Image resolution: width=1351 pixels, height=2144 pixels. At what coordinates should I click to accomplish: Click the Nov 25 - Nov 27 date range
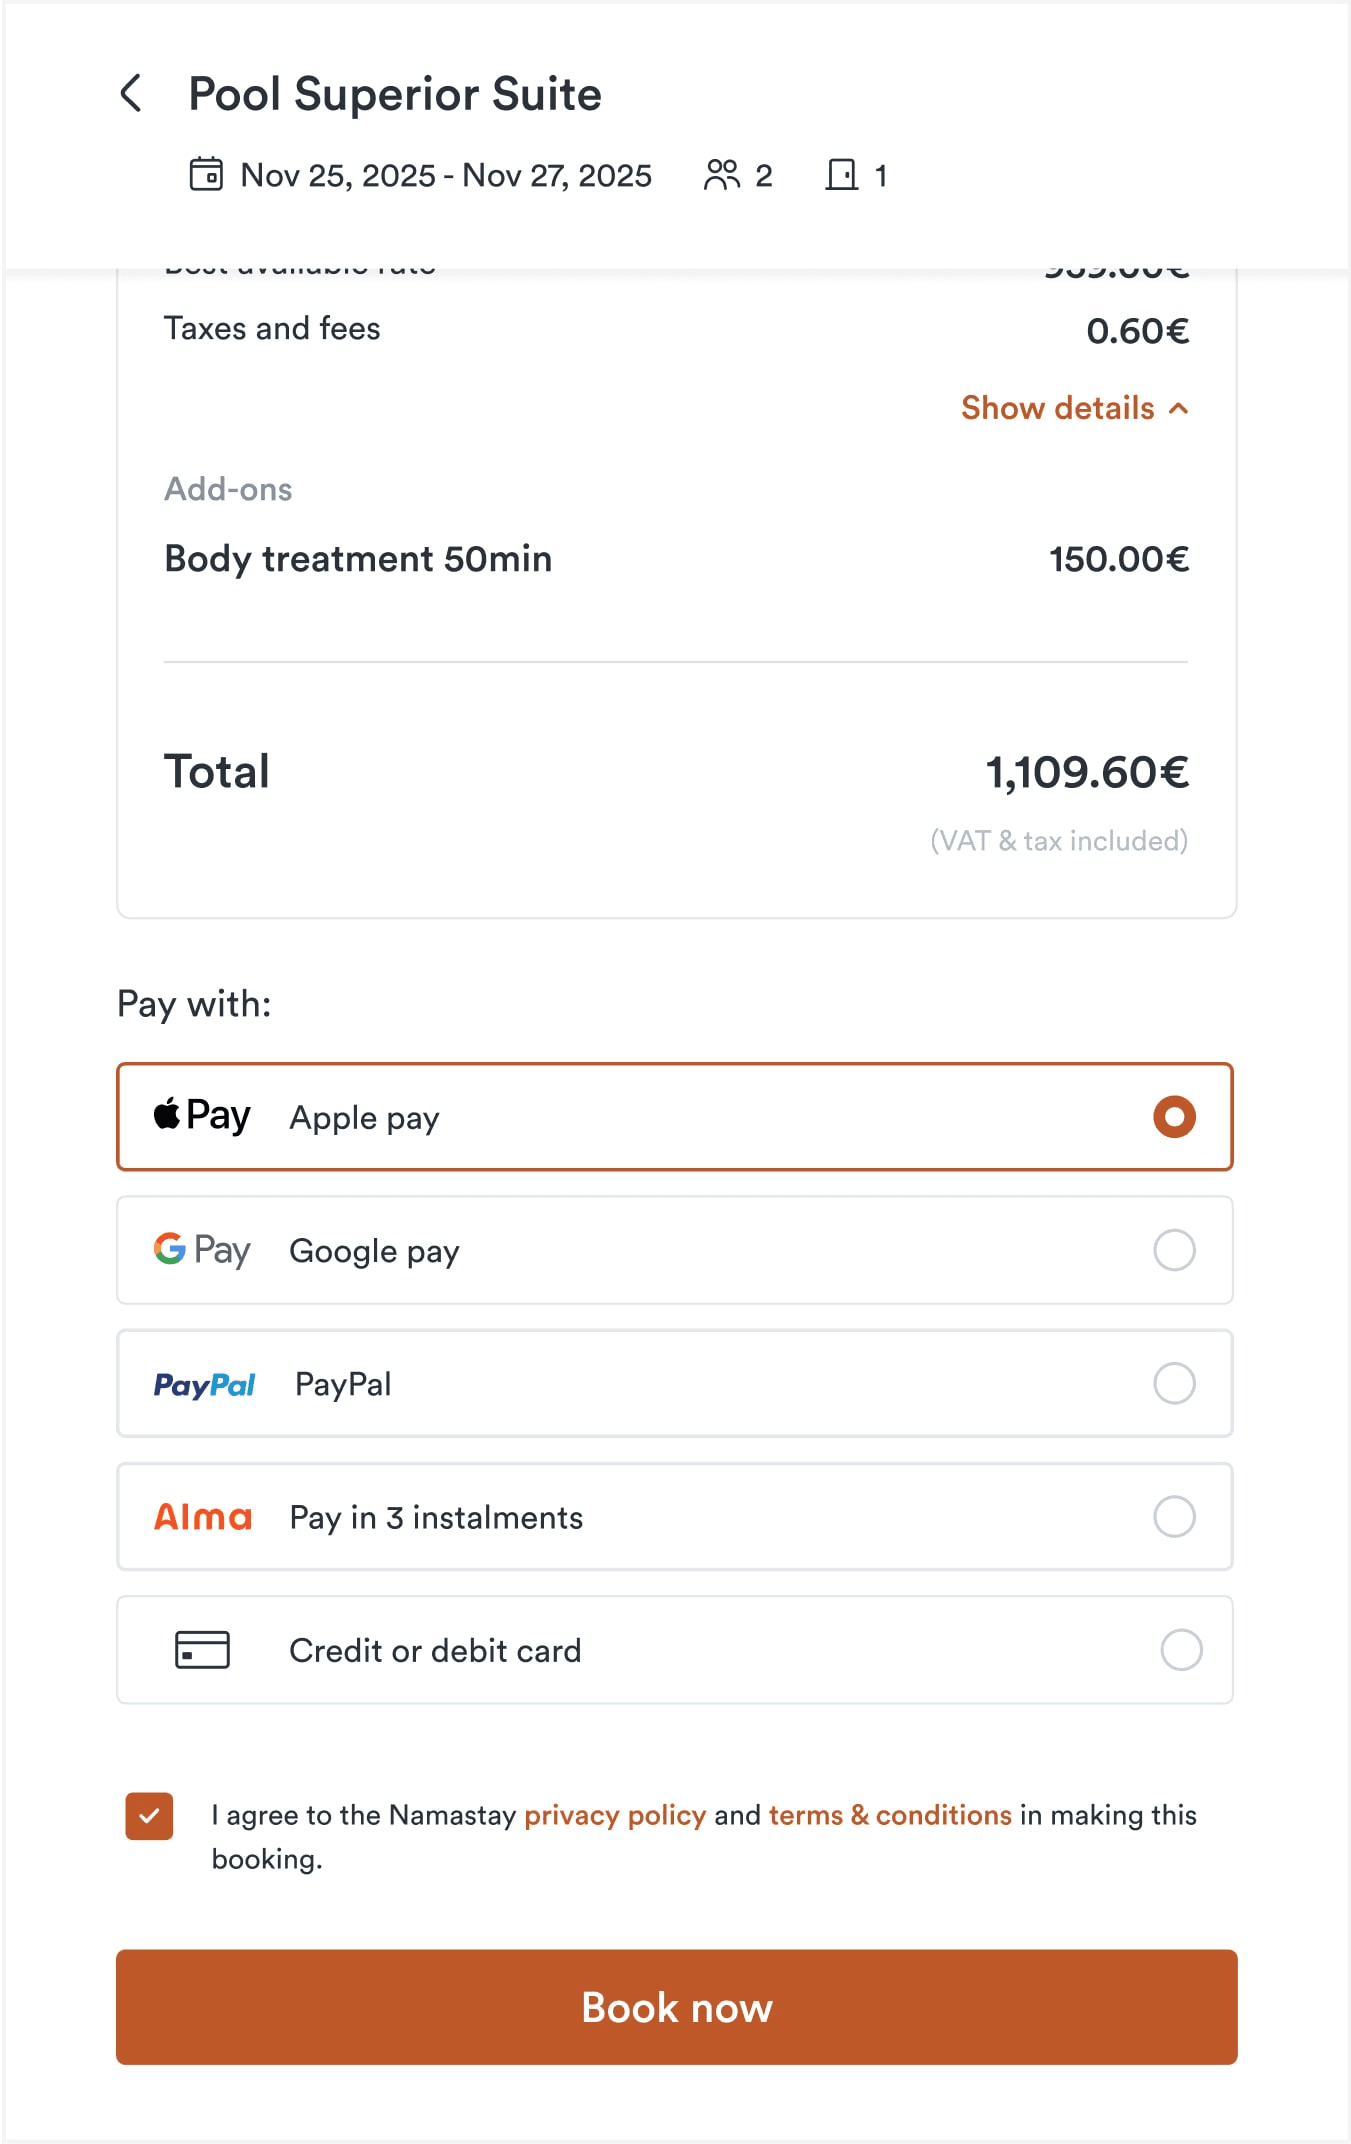[446, 176]
